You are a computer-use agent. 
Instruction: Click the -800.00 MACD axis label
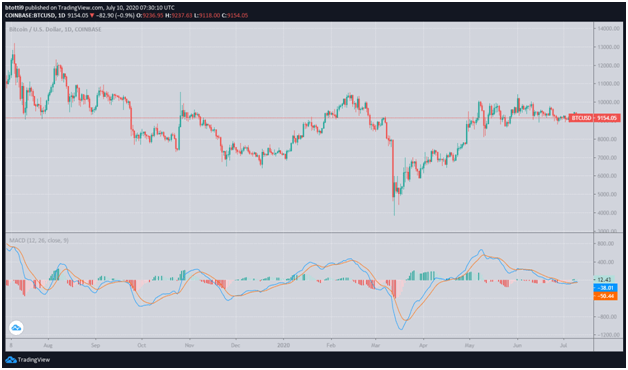[x=608, y=317]
